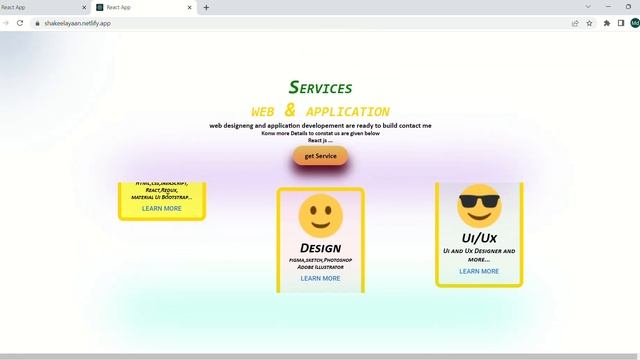Viewport: 640px width, 360px height.
Task: Click 'UI and UX Designer and more' text
Action: tap(479, 255)
